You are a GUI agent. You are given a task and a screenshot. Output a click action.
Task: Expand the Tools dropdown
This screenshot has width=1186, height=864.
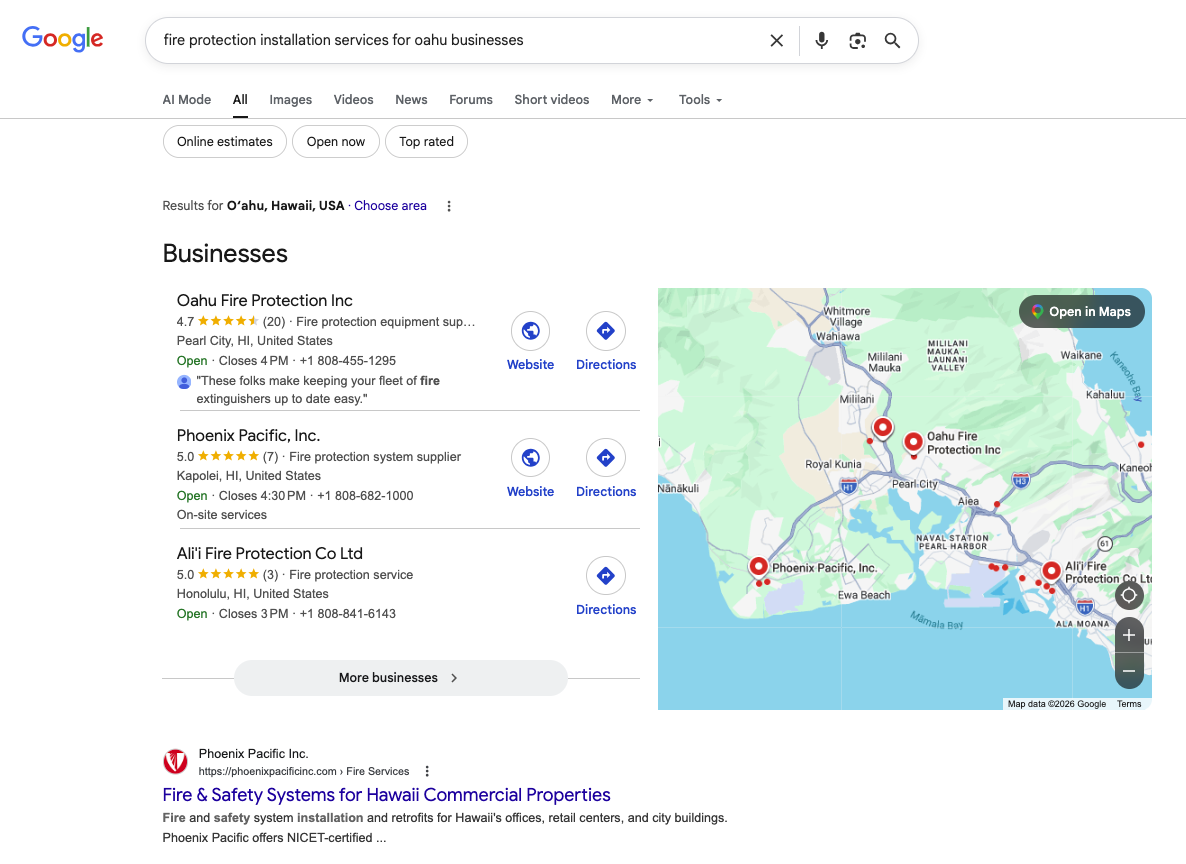(x=700, y=100)
